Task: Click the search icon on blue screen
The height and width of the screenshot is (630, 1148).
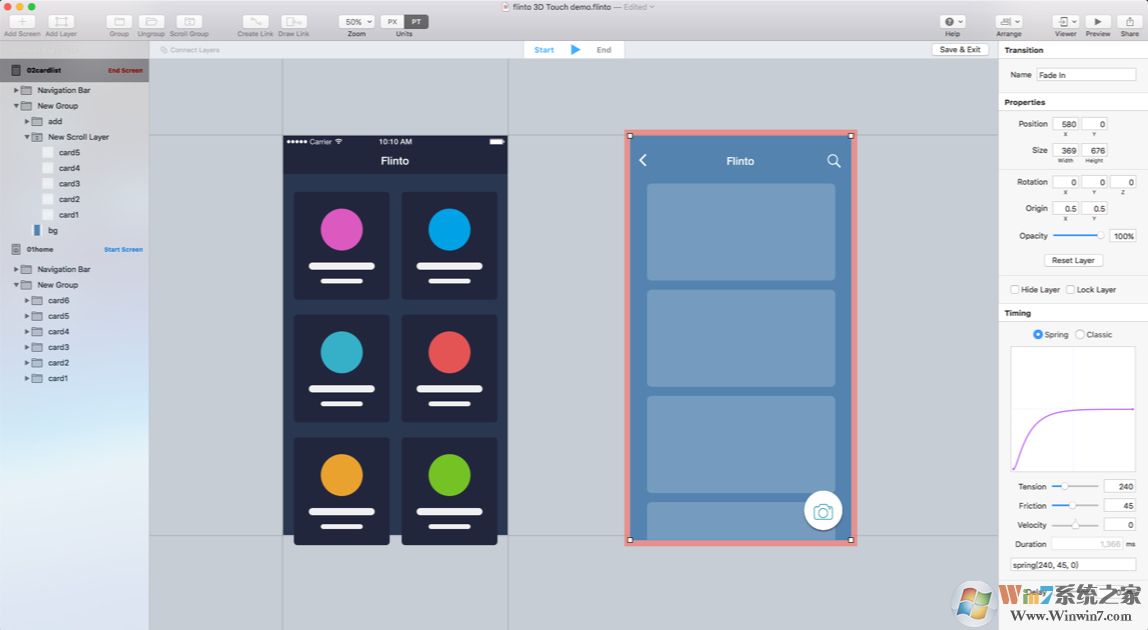Action: [833, 160]
